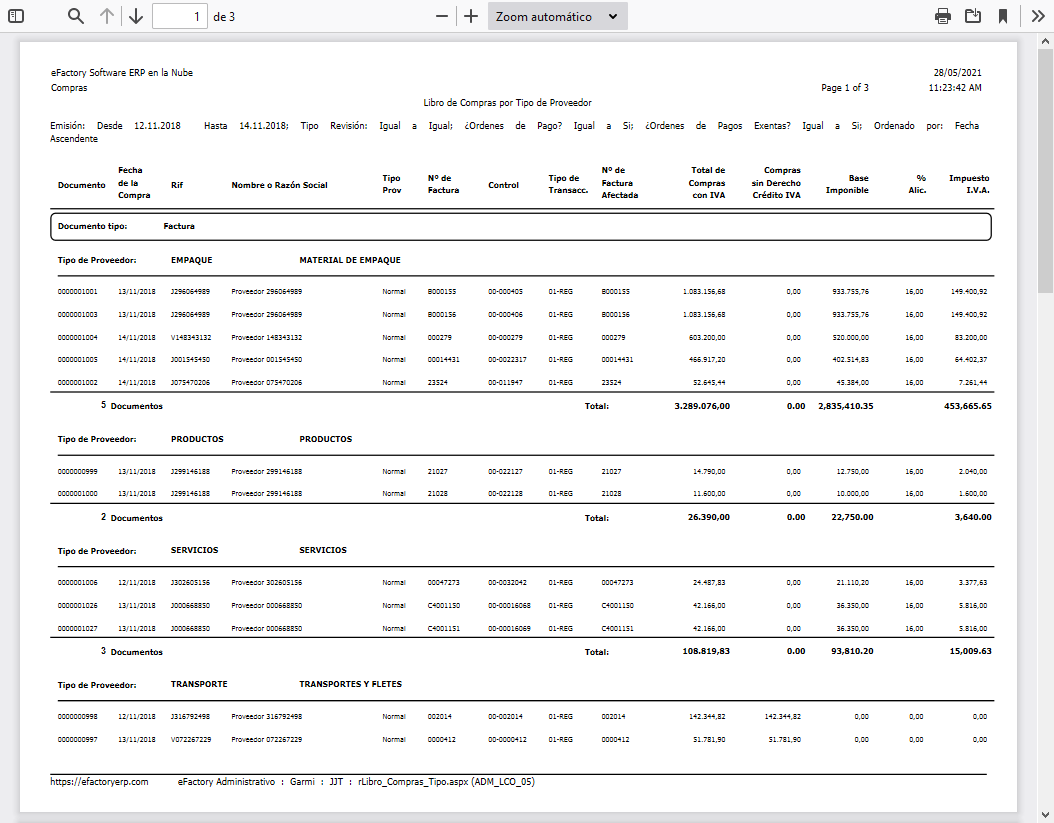Open the Zoom automático dropdown
Viewport: 1054px width, 823px height.
tap(557, 16)
